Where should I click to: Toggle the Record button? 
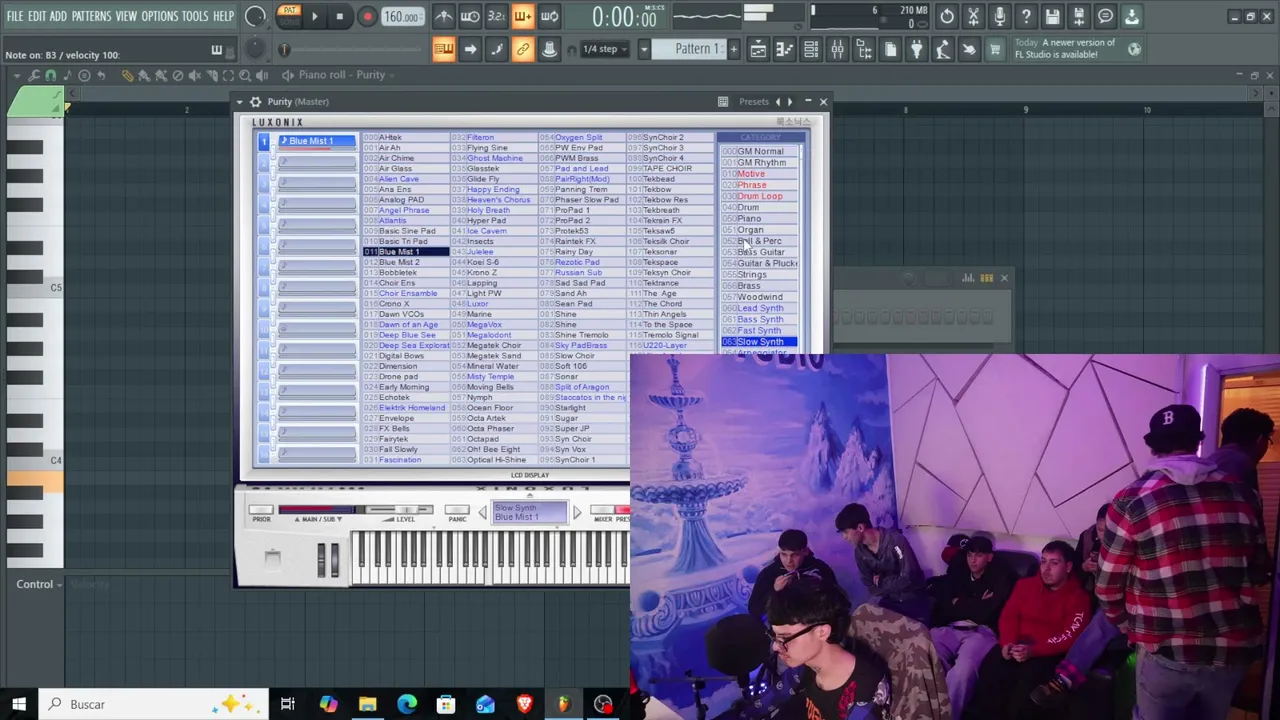point(366,17)
